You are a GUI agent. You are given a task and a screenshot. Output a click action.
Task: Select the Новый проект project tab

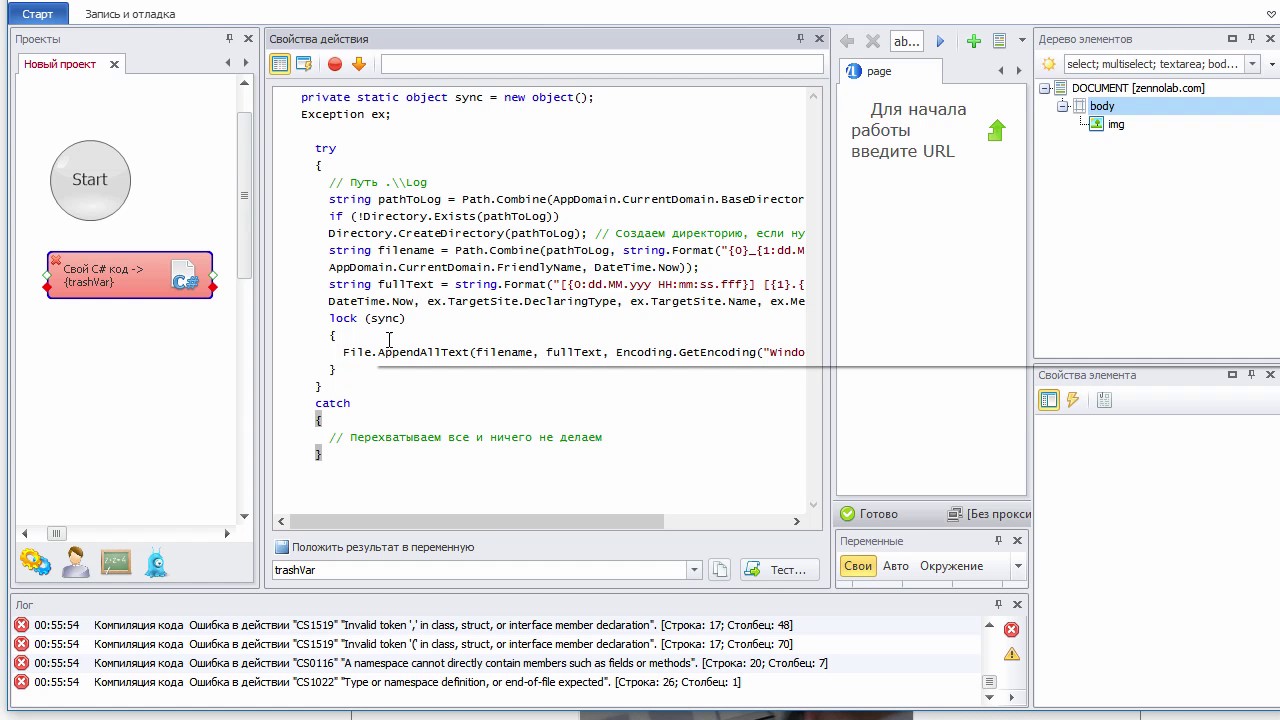60,64
